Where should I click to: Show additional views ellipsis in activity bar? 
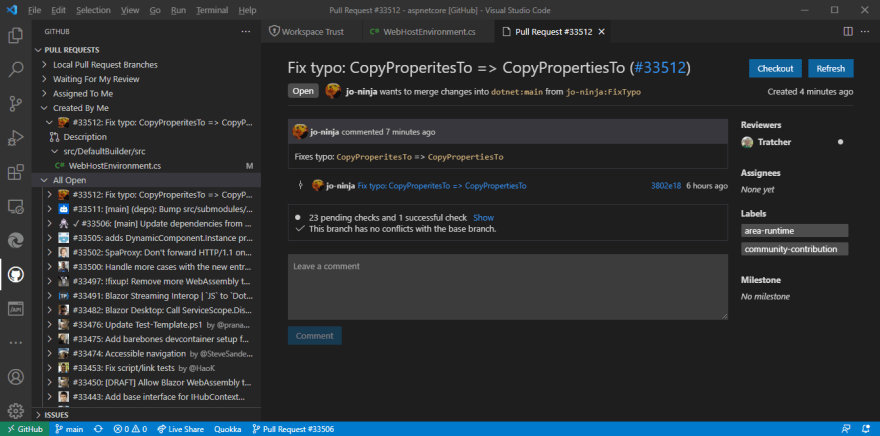(x=16, y=342)
